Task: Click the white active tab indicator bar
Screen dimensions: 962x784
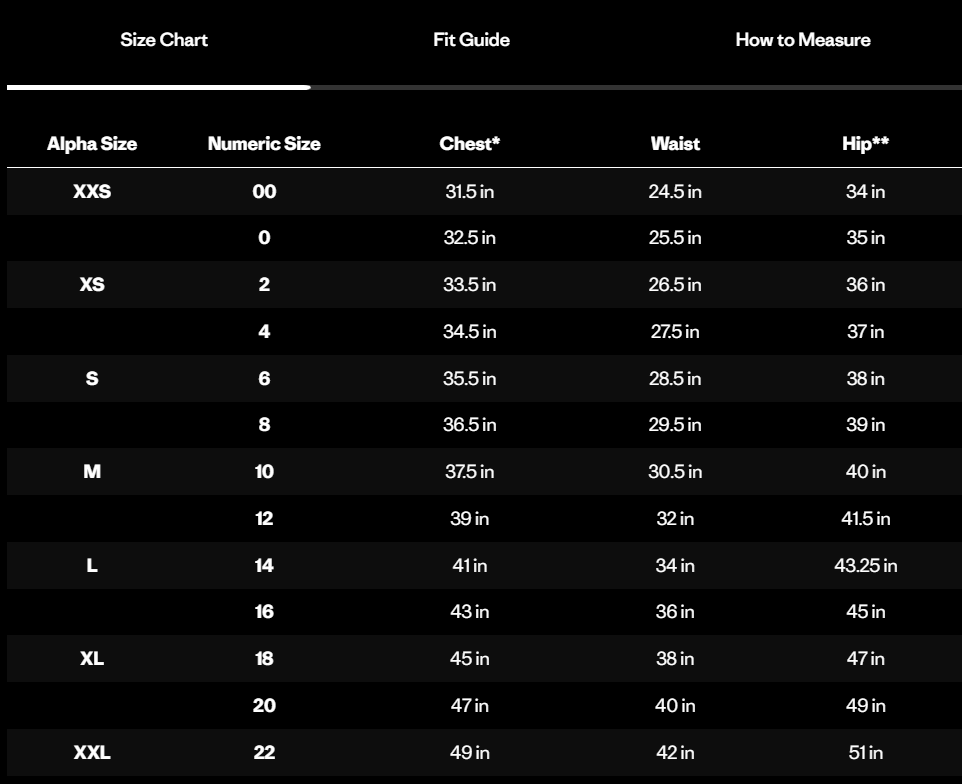Action: click(159, 88)
